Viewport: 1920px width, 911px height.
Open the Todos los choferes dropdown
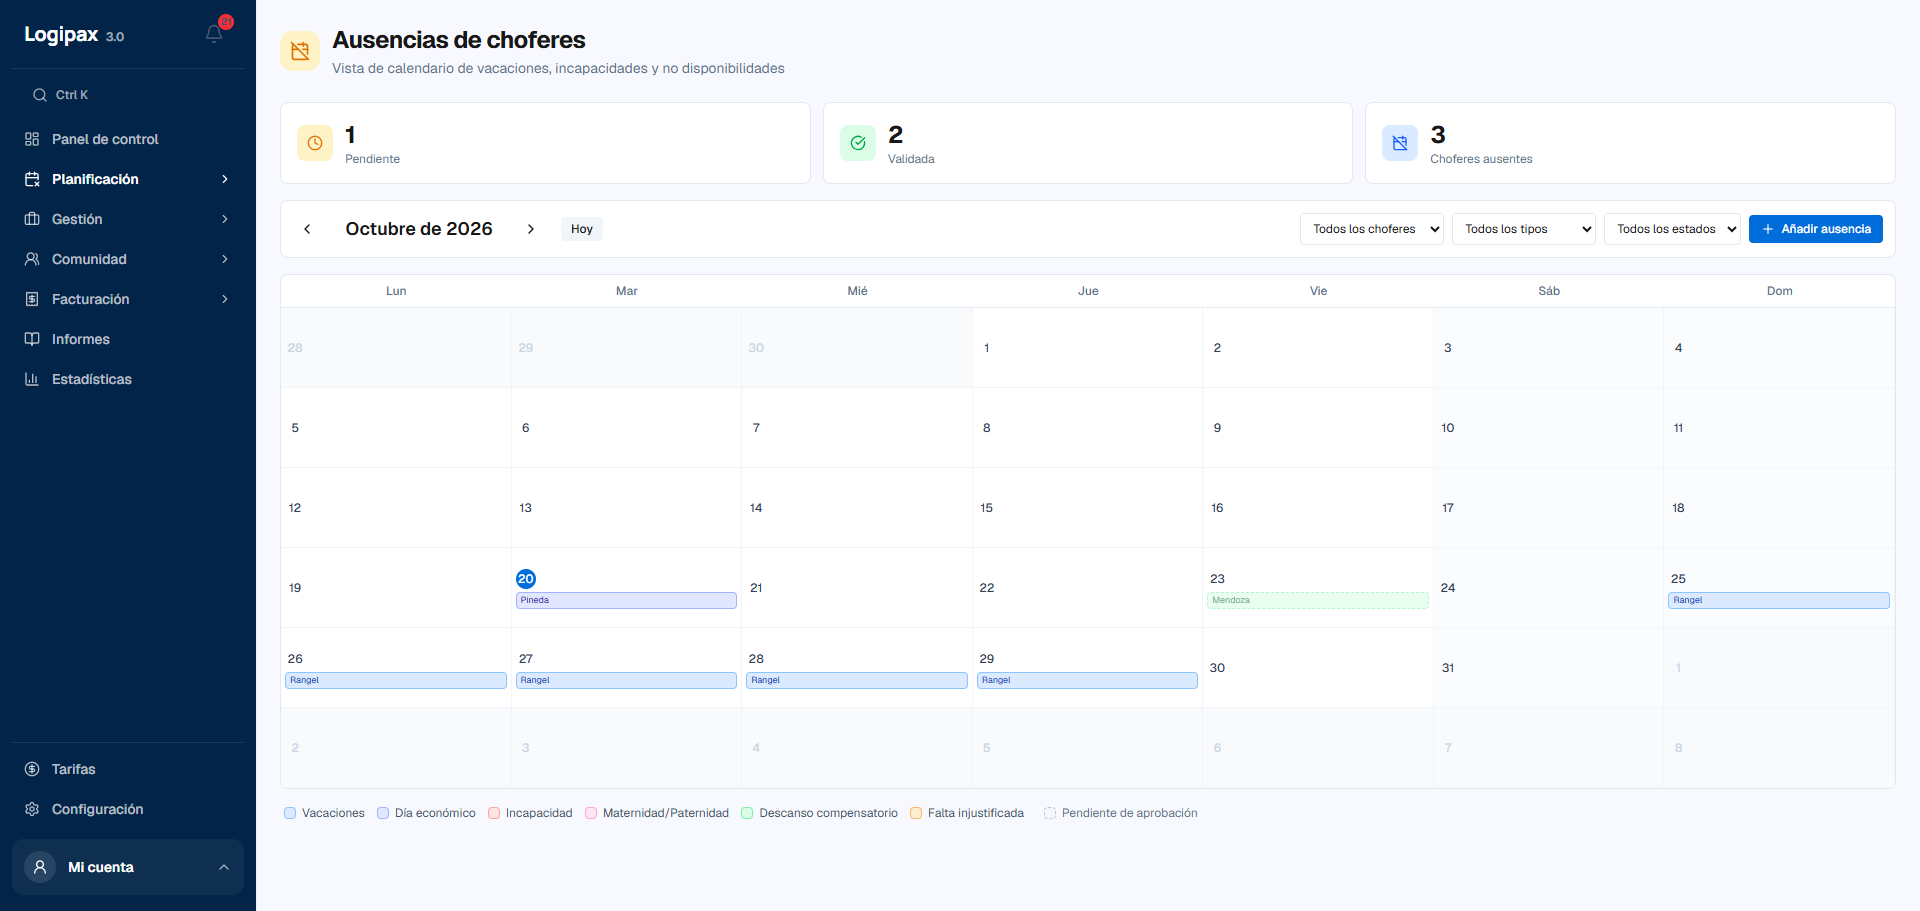point(1372,229)
